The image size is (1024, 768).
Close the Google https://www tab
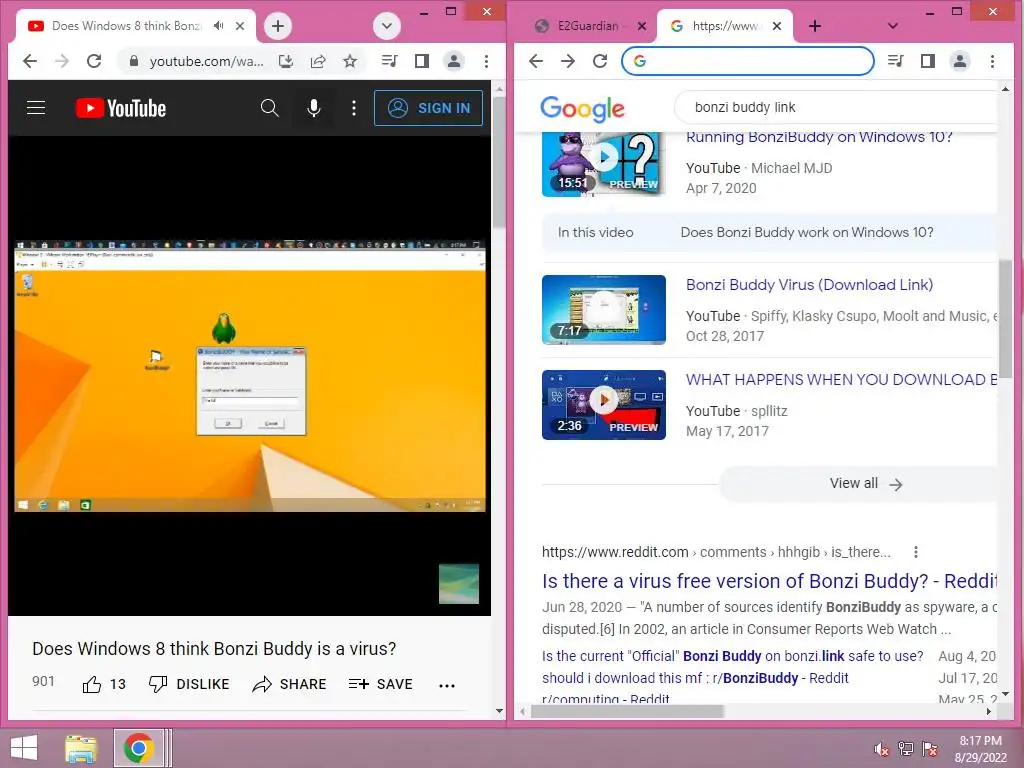click(776, 26)
